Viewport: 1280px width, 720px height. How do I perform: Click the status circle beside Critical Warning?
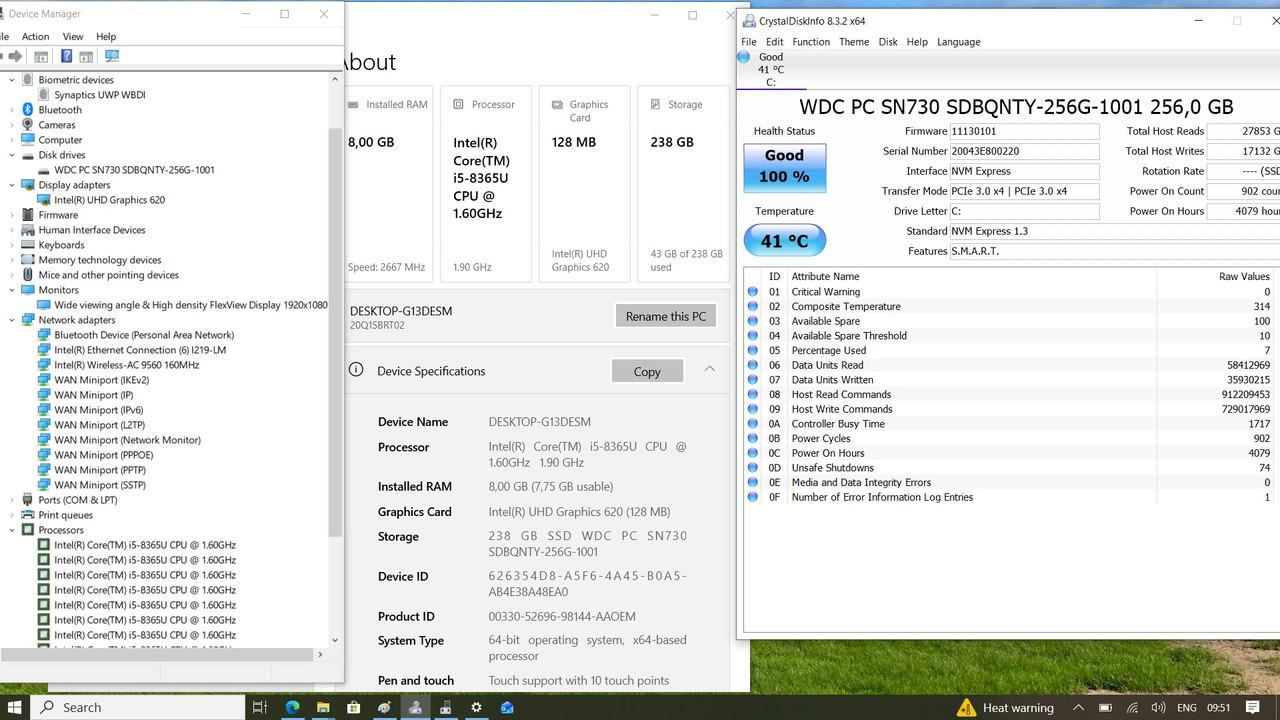click(753, 292)
